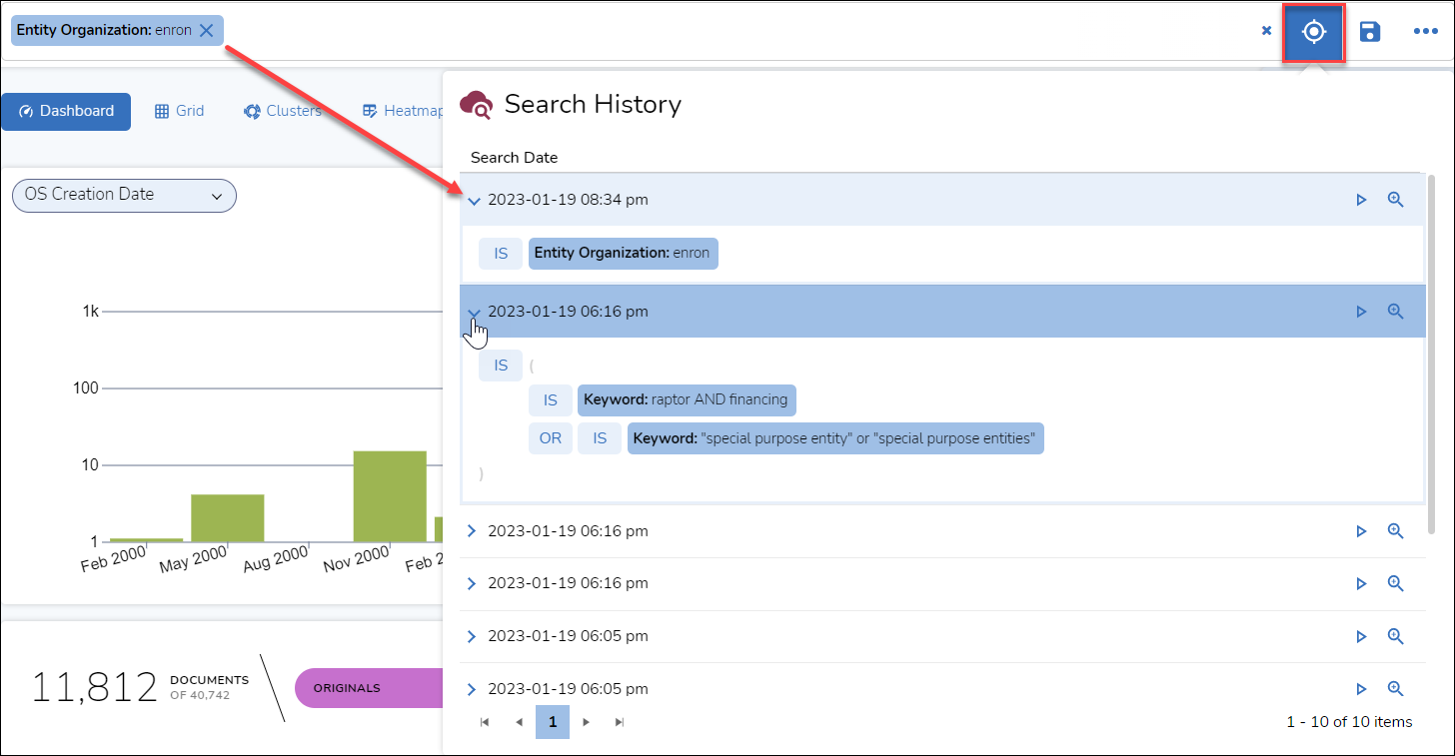Select page 1 in the pager
This screenshot has height=756, width=1455.
point(552,722)
